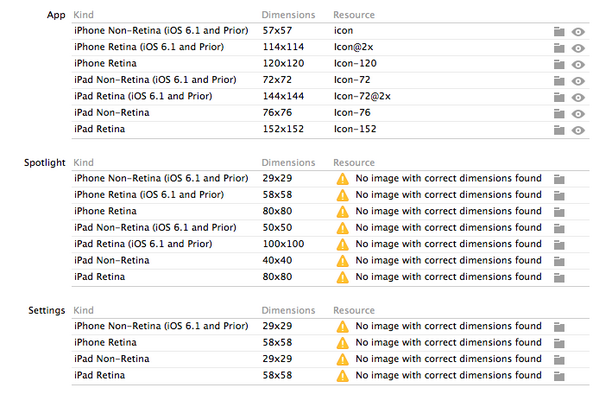Show Icon-72@2x via eye icon
This screenshot has height=394, width=599.
[x=578, y=98]
